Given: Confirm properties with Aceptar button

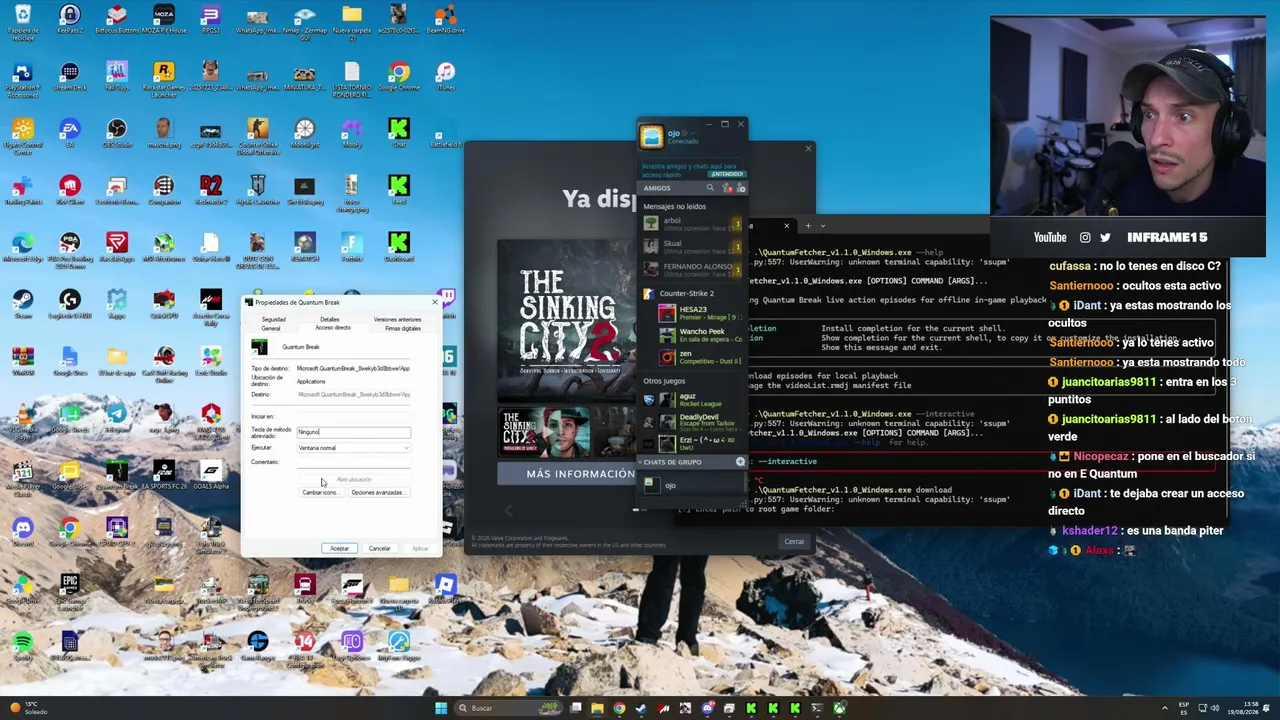Looking at the screenshot, I should click(340, 548).
